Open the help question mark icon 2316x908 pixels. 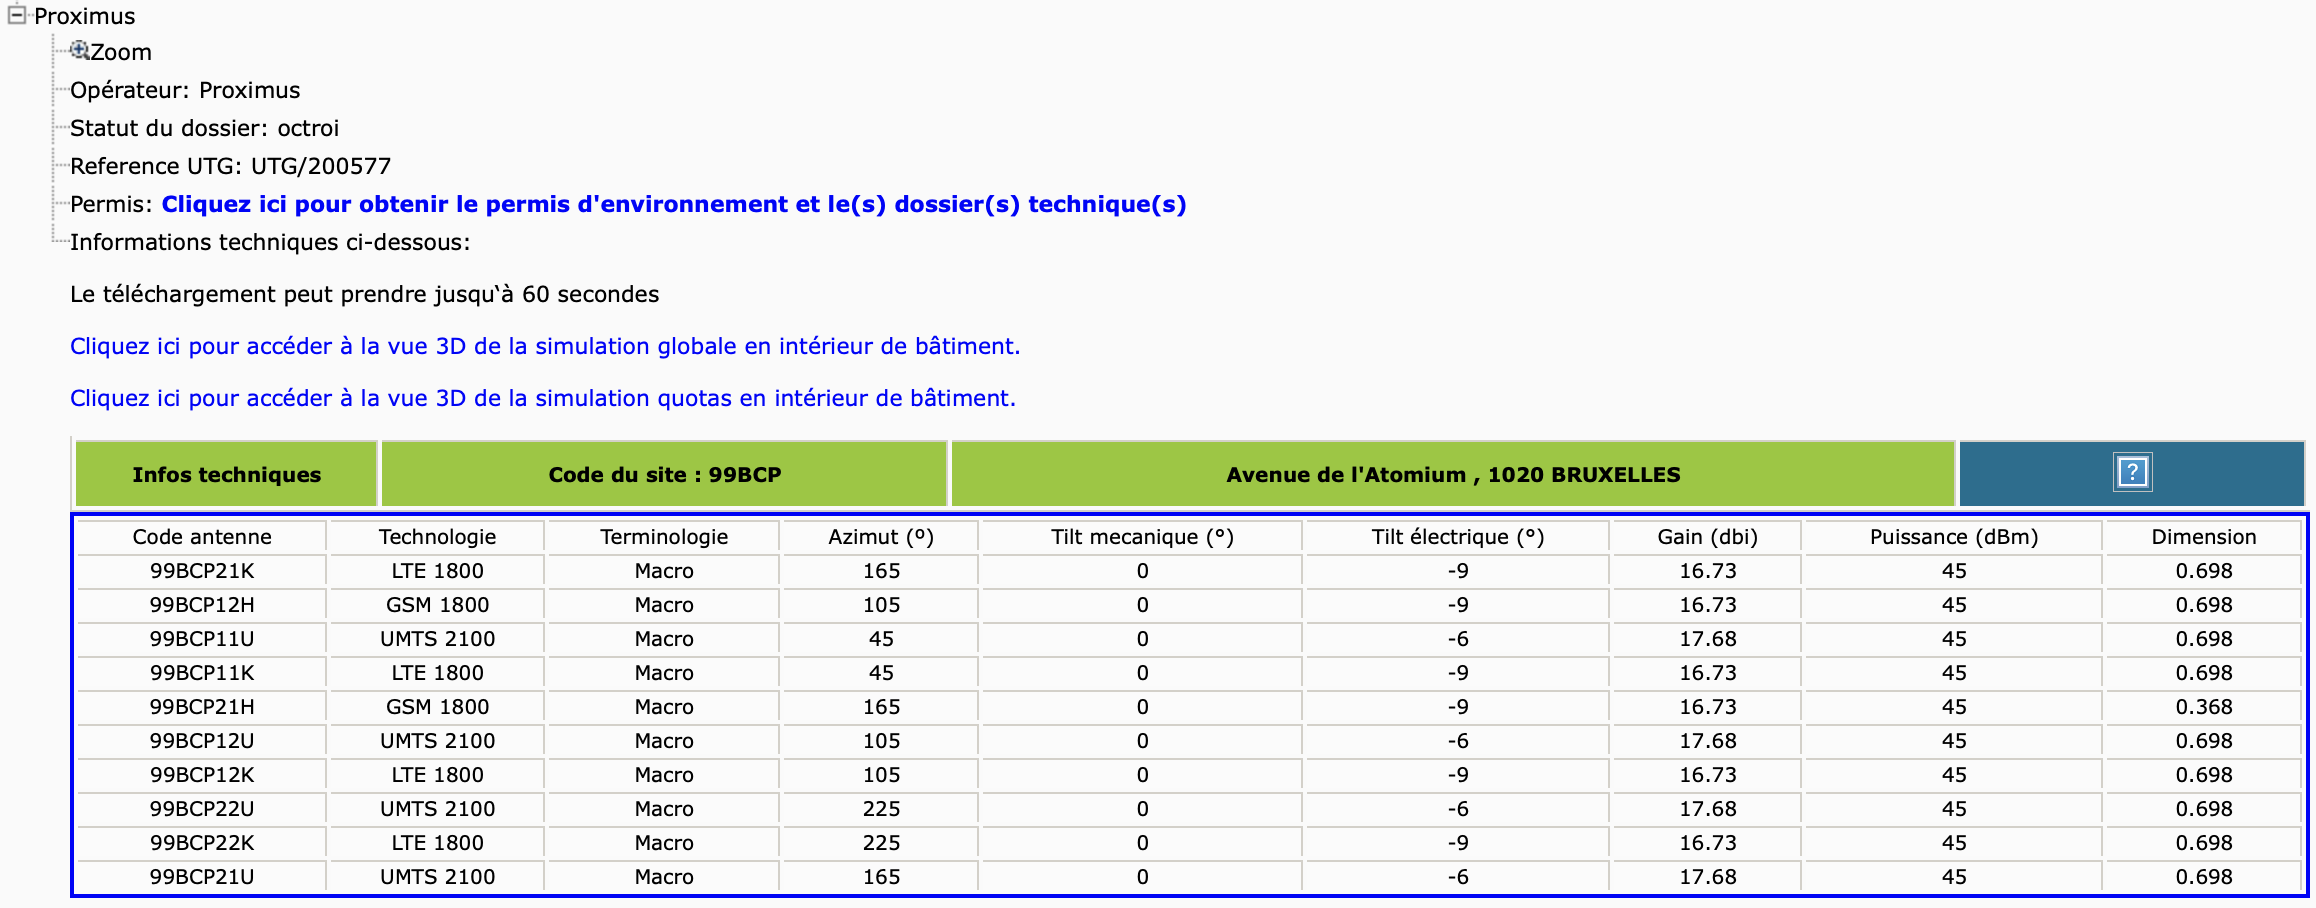(2132, 472)
